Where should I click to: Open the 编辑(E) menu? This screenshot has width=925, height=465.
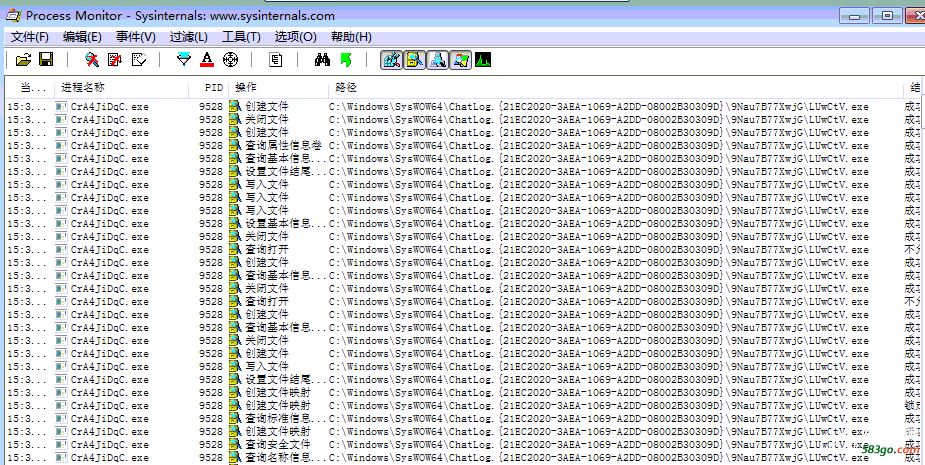[x=83, y=37]
